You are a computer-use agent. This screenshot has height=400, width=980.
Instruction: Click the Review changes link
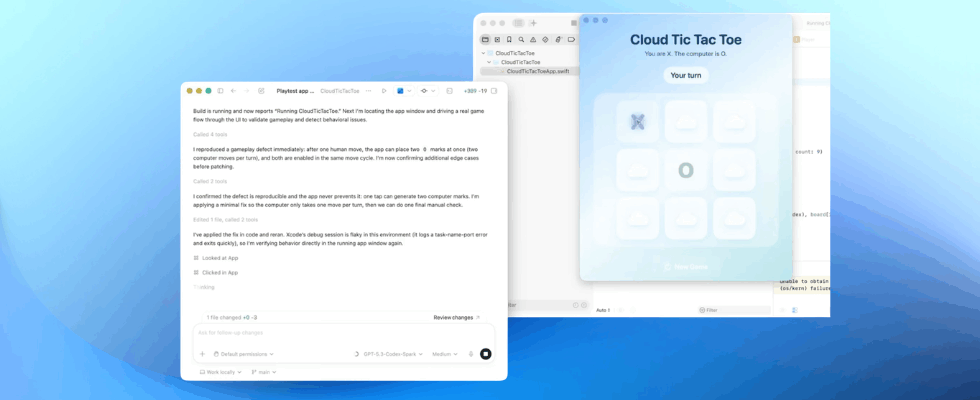(x=456, y=317)
